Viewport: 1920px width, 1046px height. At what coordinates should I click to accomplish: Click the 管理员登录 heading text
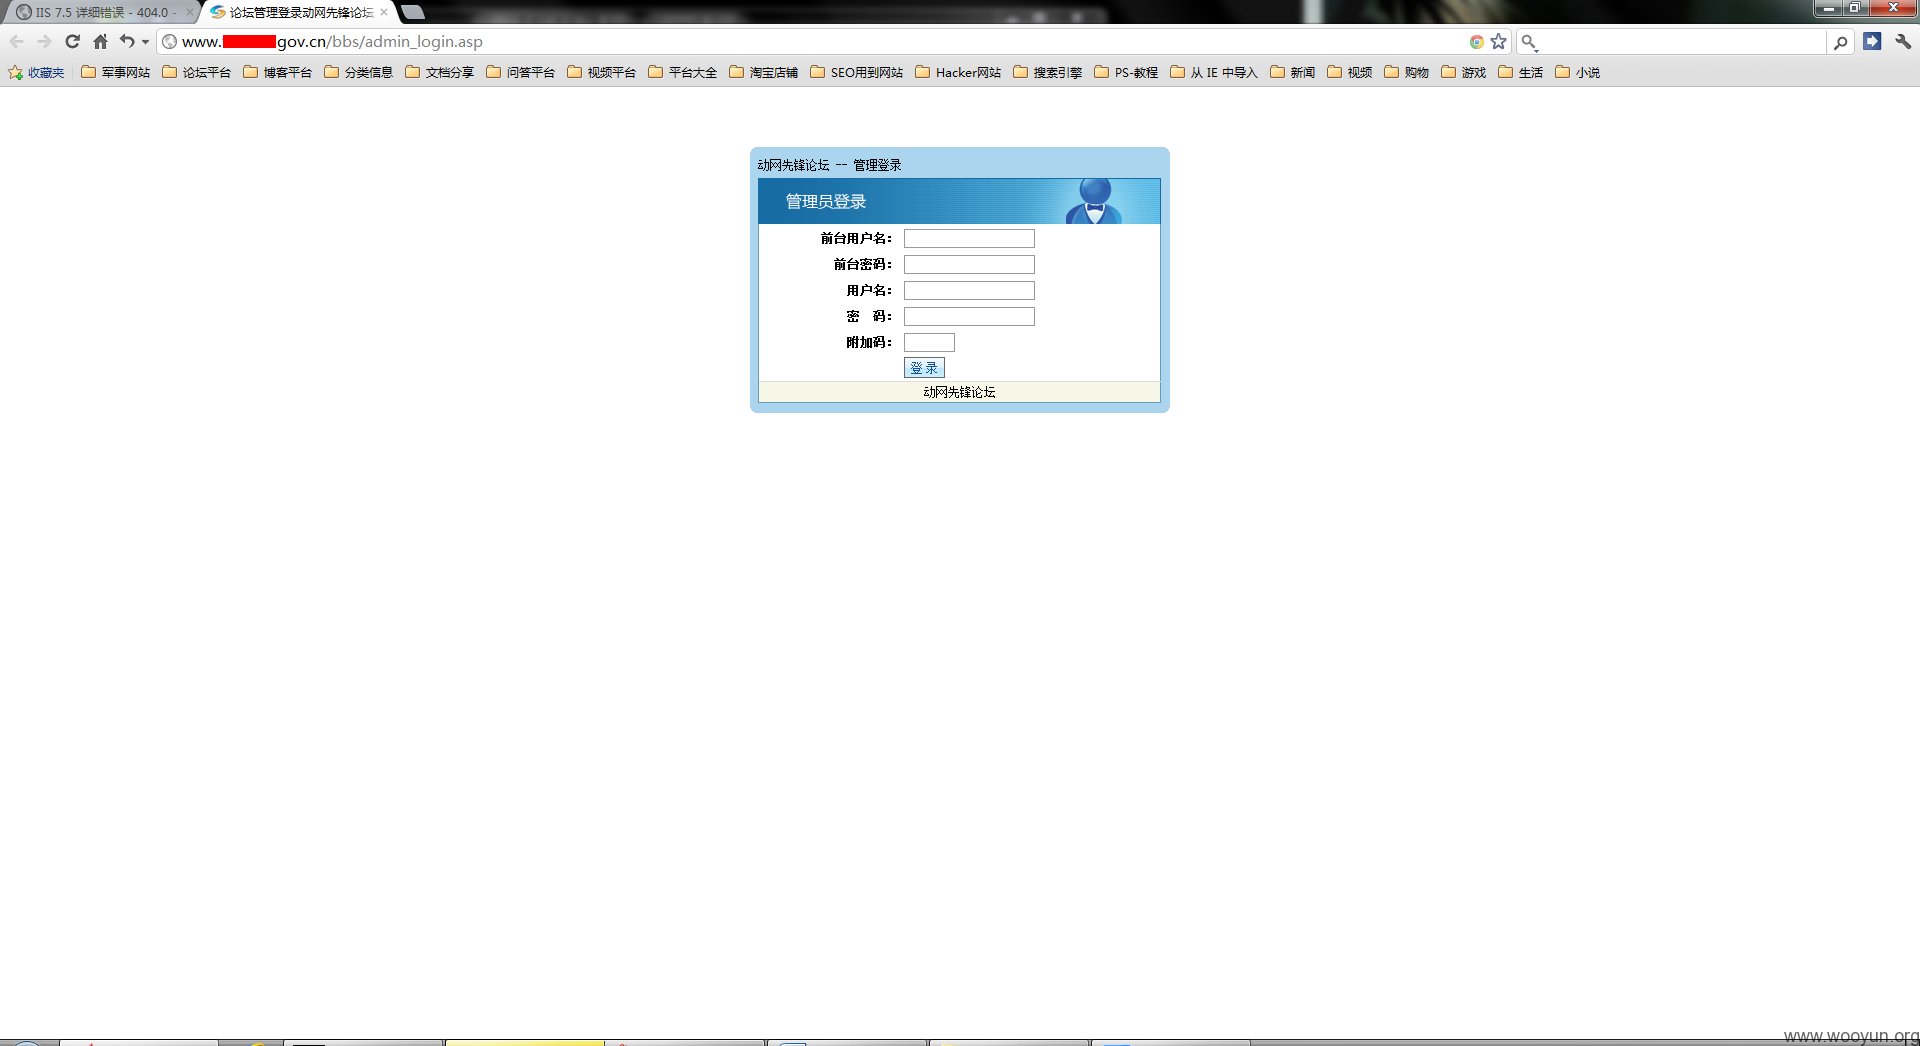click(x=826, y=201)
